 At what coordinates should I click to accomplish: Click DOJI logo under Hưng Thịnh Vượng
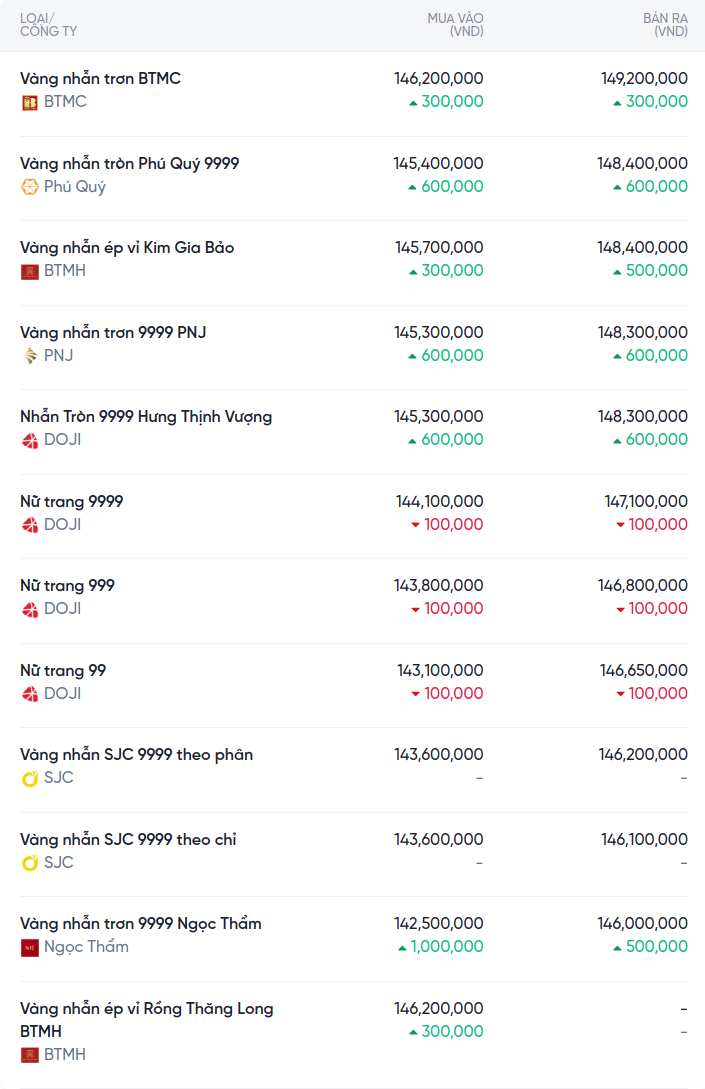30,440
